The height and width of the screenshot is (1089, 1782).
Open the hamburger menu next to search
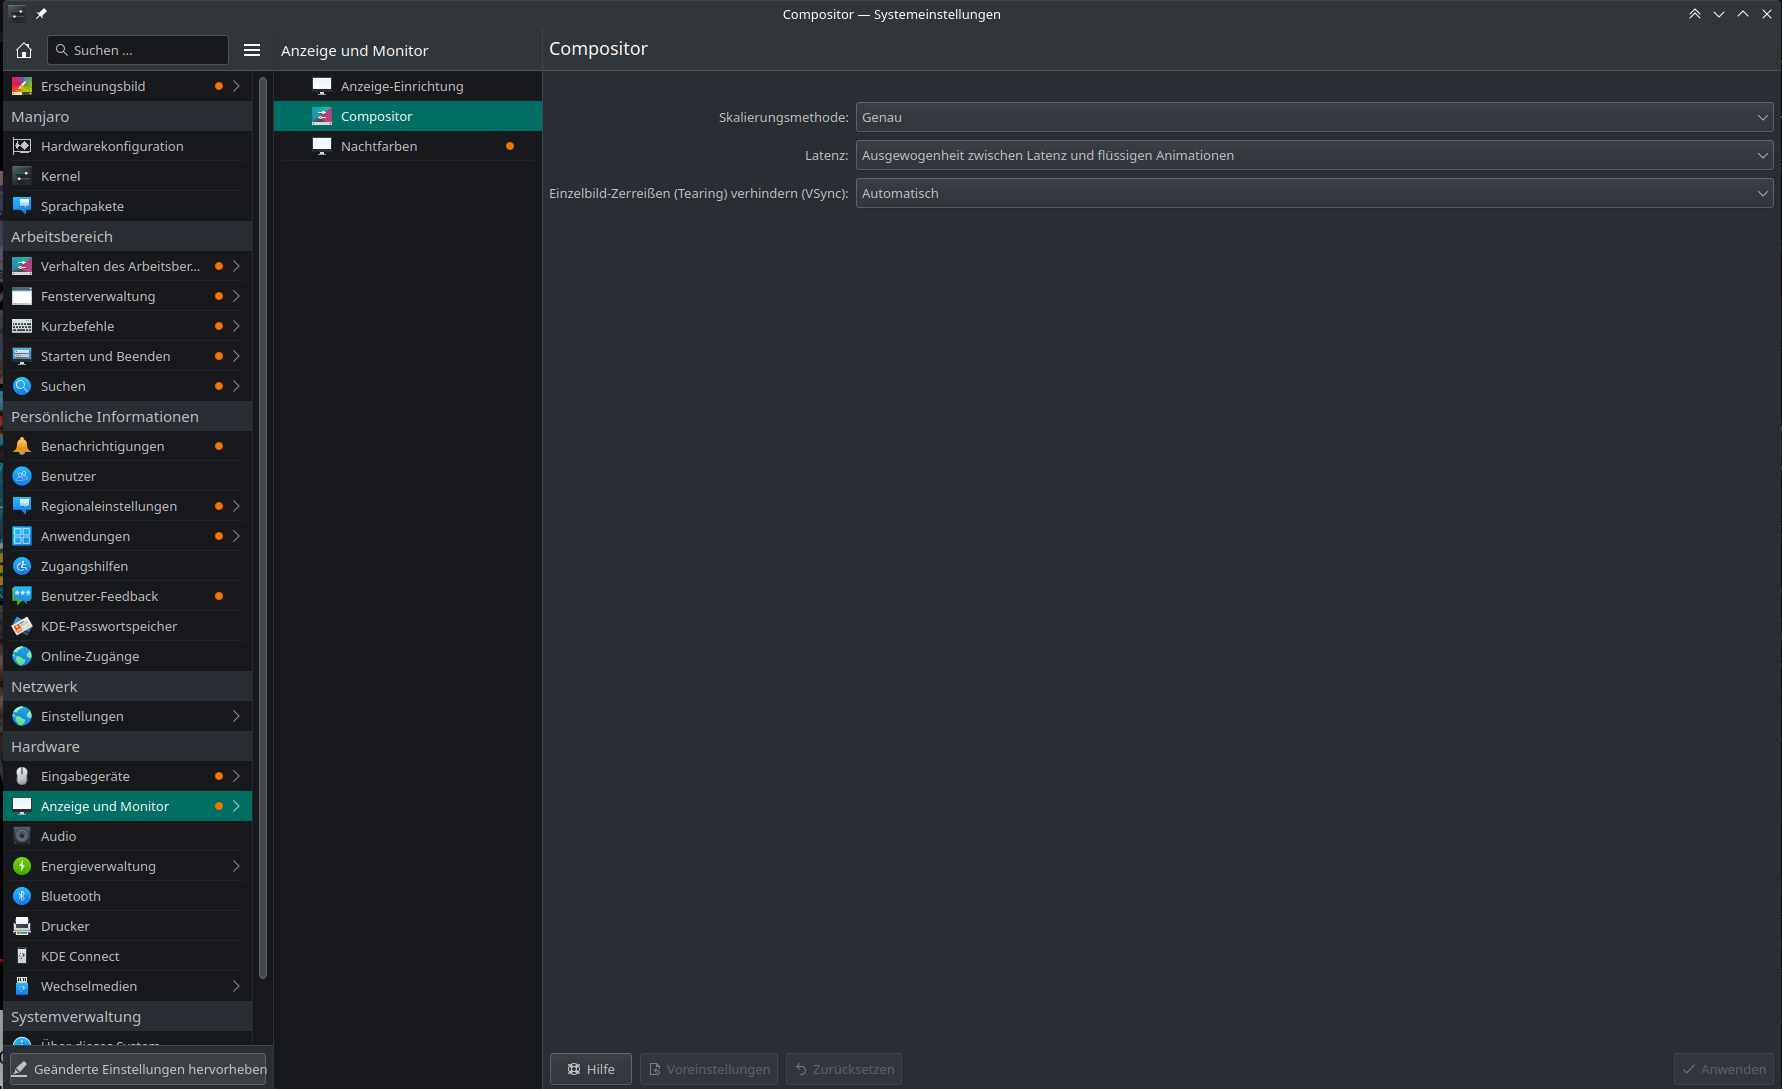tap(252, 50)
